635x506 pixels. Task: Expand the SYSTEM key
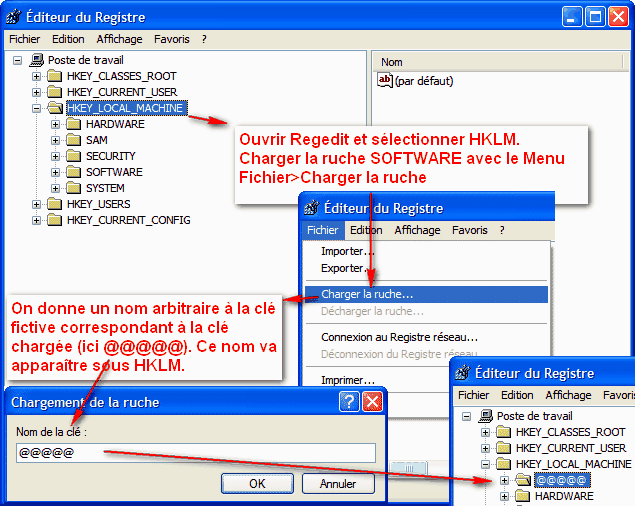55,188
